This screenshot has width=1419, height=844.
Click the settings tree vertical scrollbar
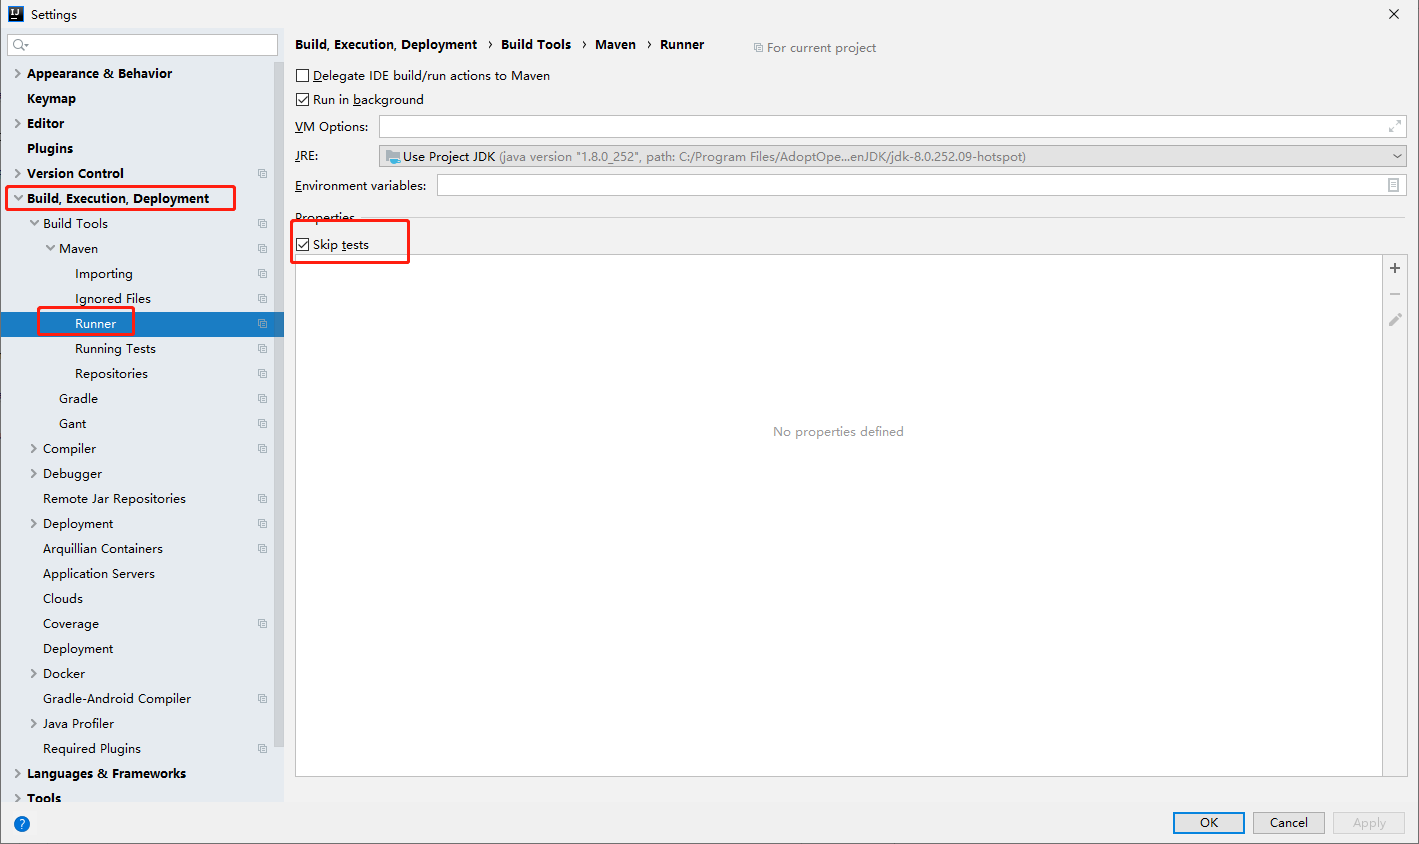coord(279,405)
